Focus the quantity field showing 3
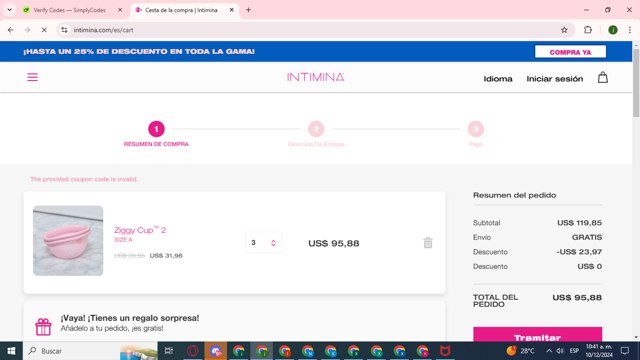This screenshot has height=360, width=640. [263, 242]
